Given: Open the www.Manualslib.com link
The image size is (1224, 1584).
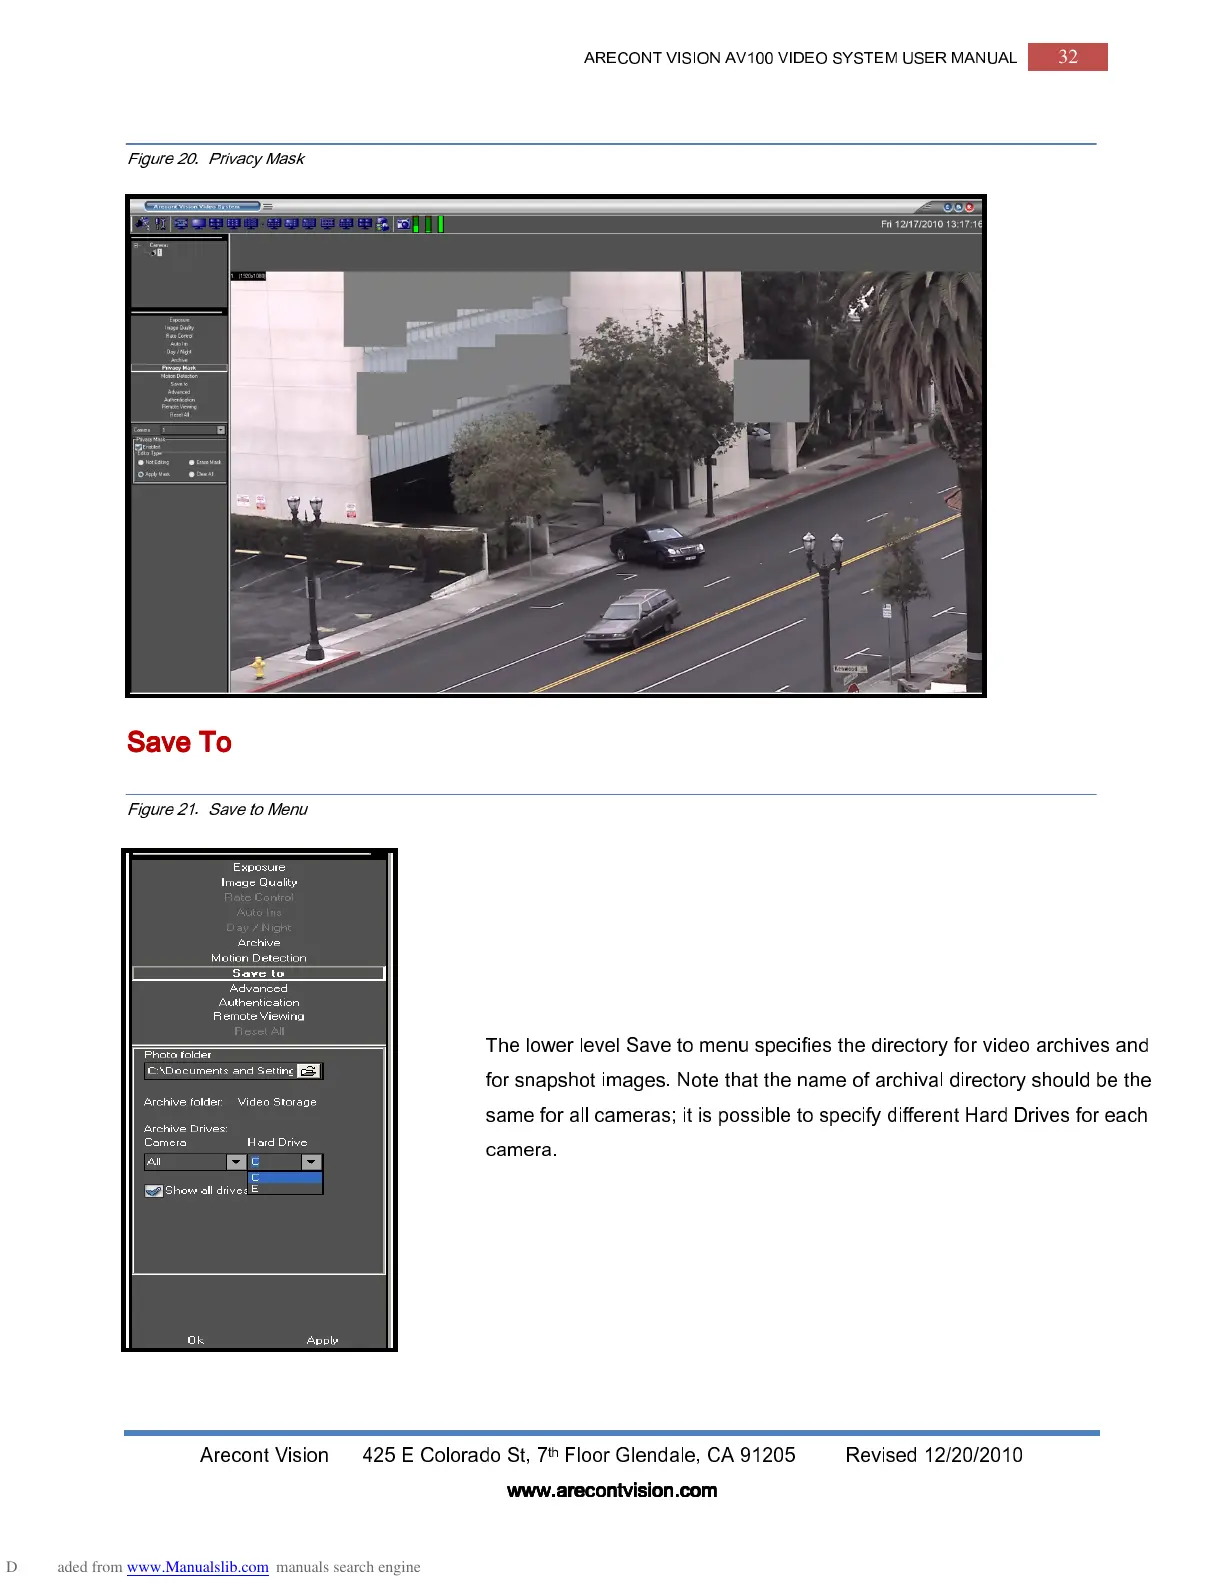Looking at the screenshot, I should click(x=197, y=1567).
